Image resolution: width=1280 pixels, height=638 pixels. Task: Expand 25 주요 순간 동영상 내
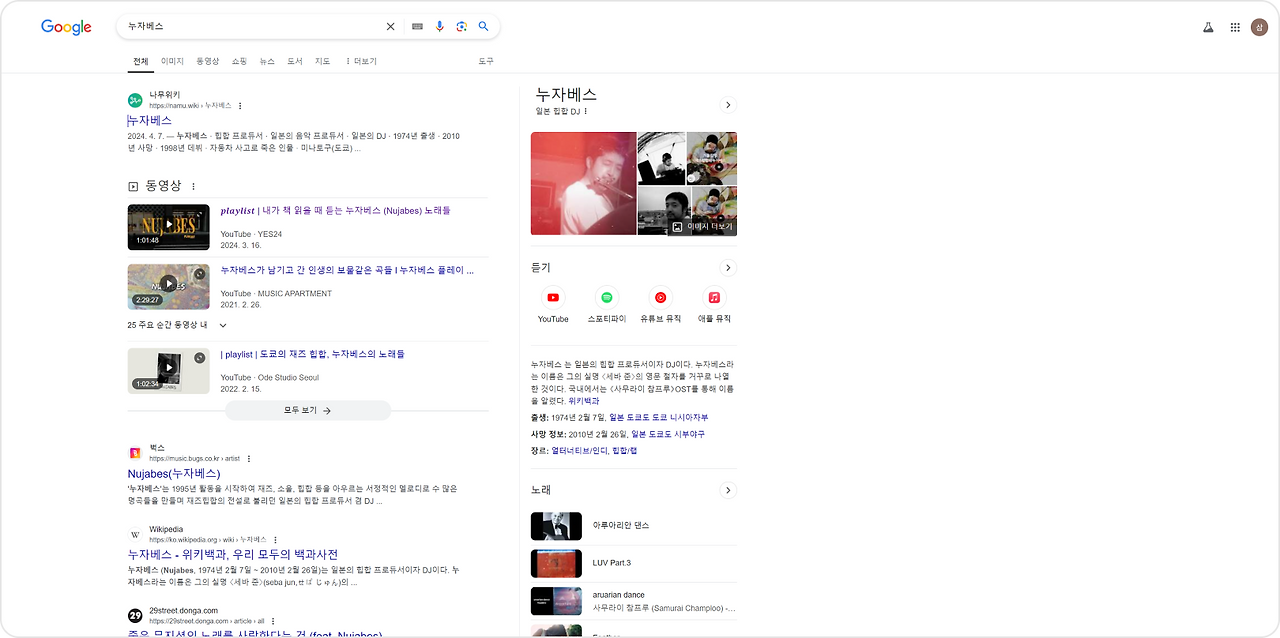(x=222, y=325)
